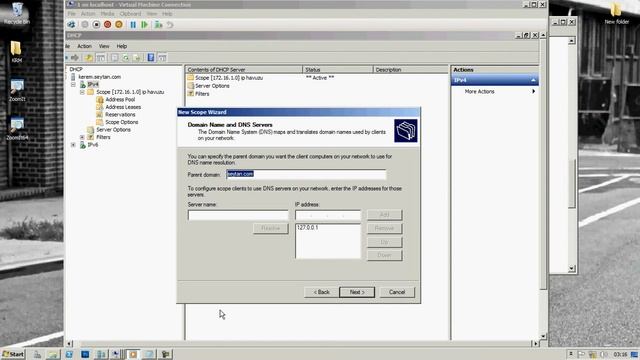Click Back in the New Scope Wizard
The width and height of the screenshot is (640, 360).
point(322,292)
